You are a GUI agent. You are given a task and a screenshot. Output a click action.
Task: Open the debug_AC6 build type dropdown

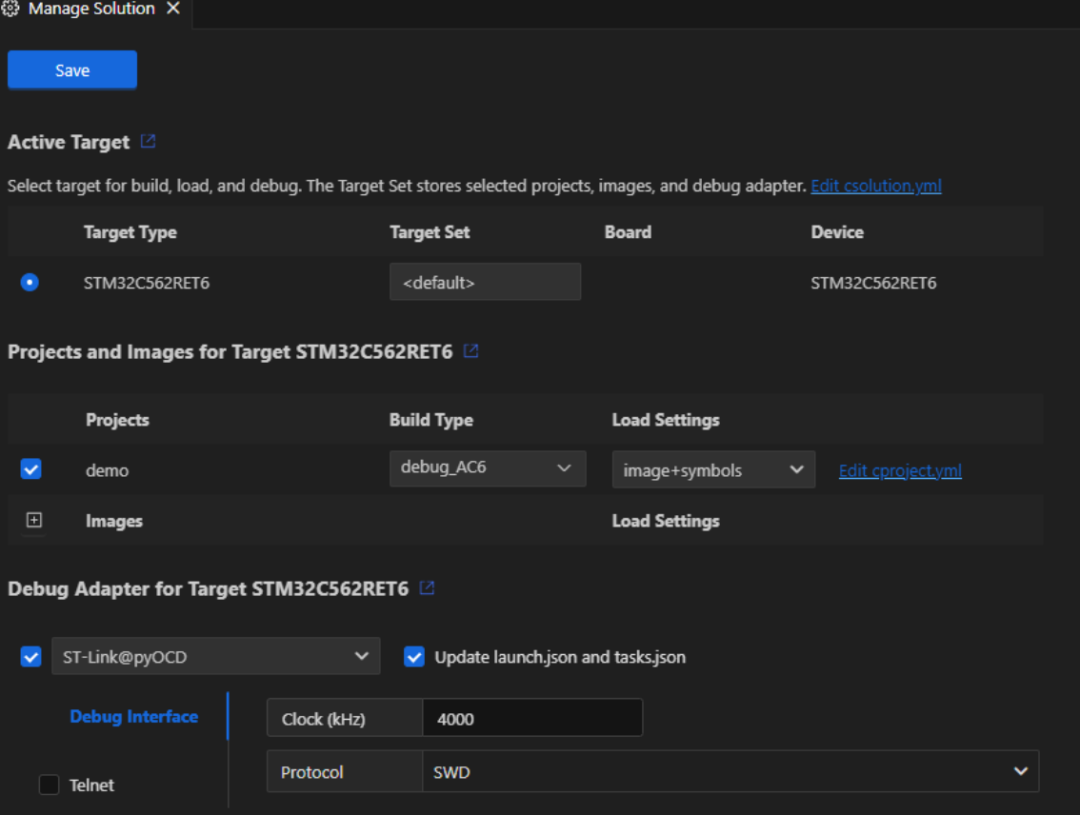(488, 468)
